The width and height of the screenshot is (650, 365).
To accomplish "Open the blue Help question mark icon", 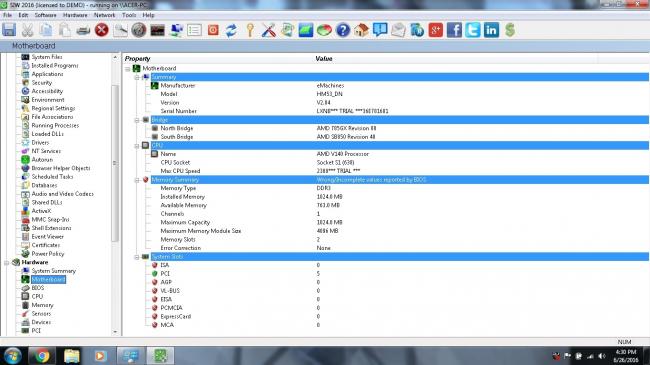I will [x=343, y=30].
